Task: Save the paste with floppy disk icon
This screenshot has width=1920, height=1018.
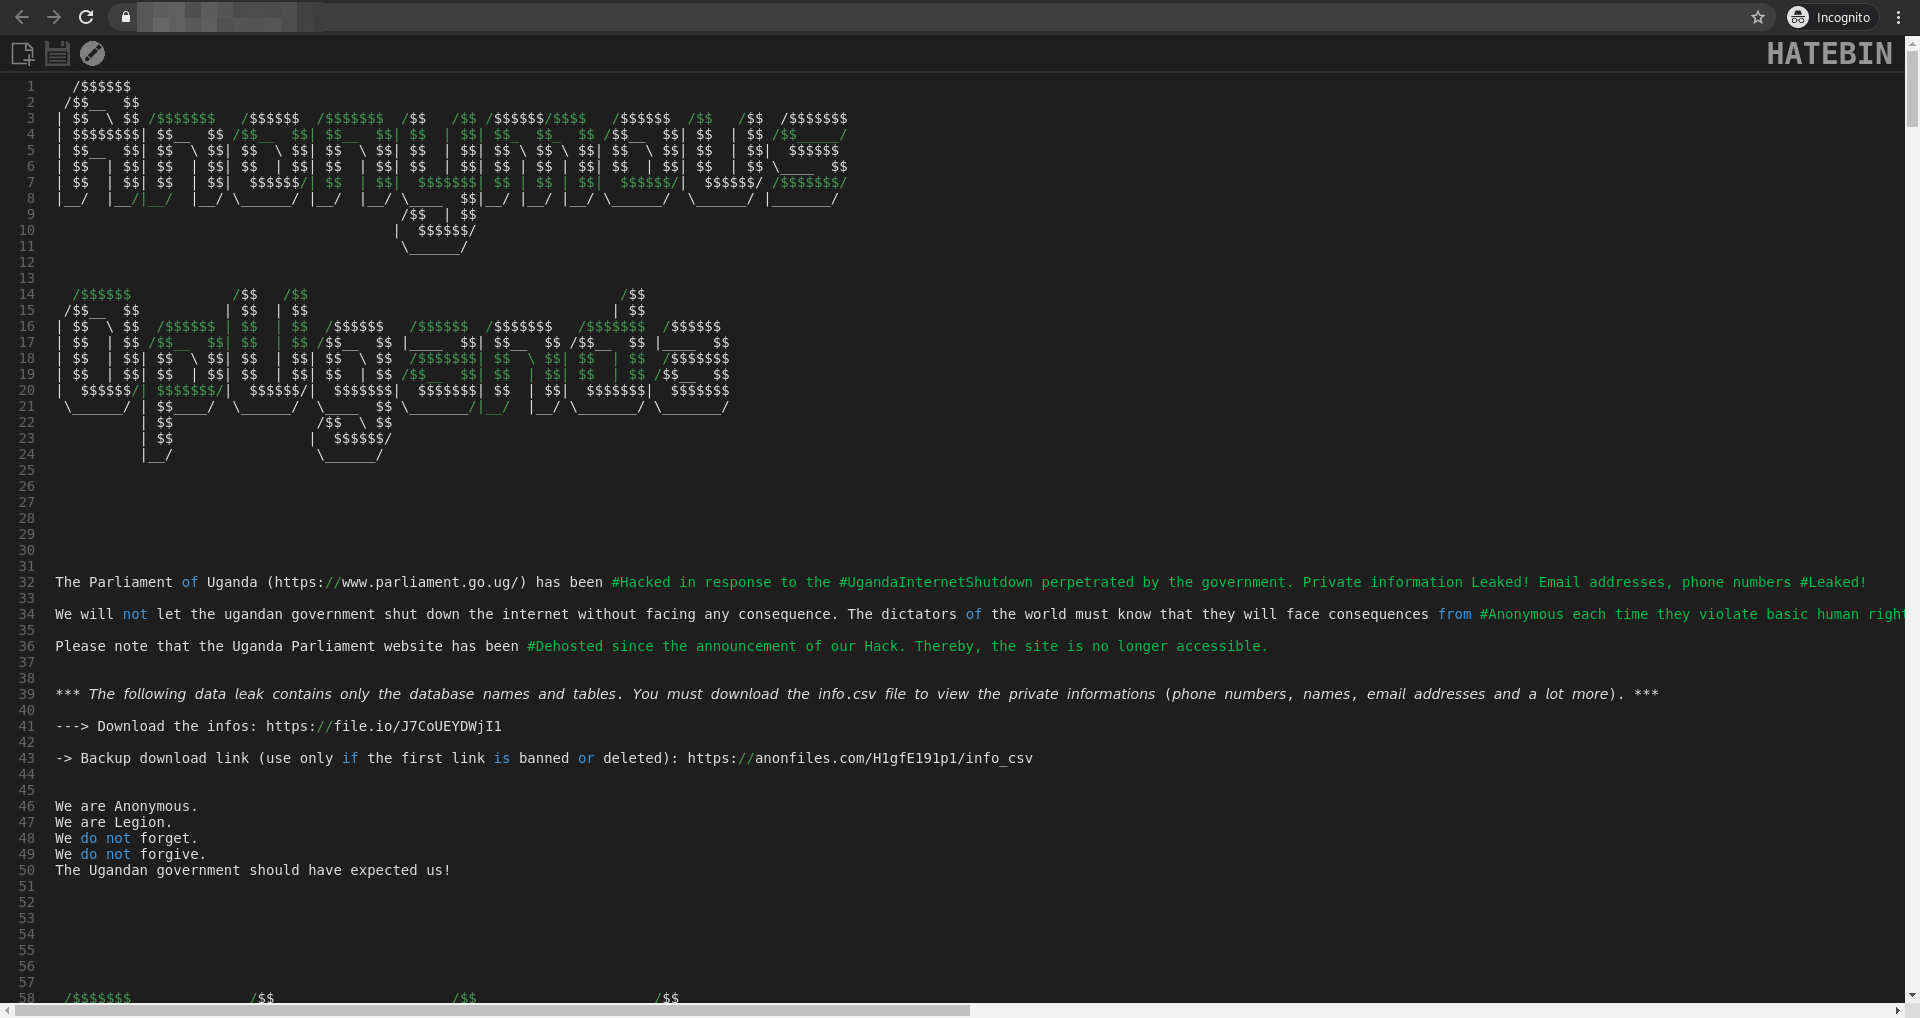Action: click(x=58, y=53)
